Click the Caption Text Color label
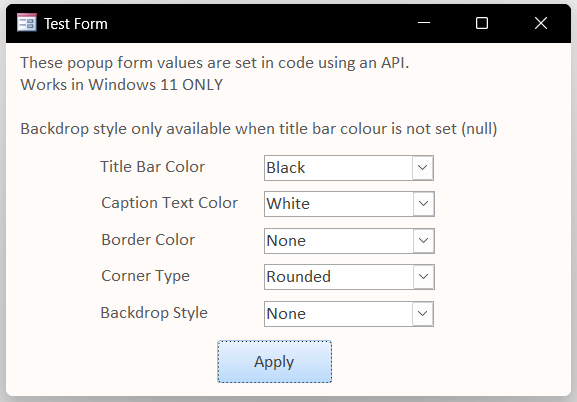Screen dimensions: 577x402 point(170,203)
